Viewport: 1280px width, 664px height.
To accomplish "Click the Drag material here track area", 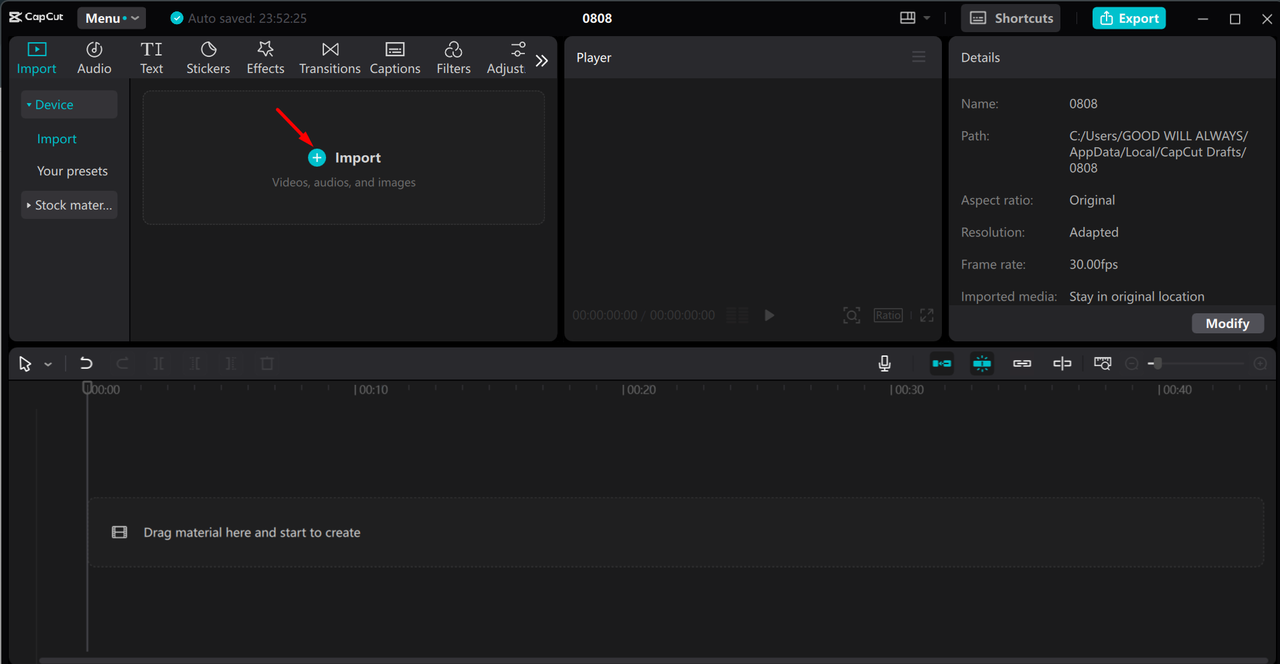I will [676, 532].
